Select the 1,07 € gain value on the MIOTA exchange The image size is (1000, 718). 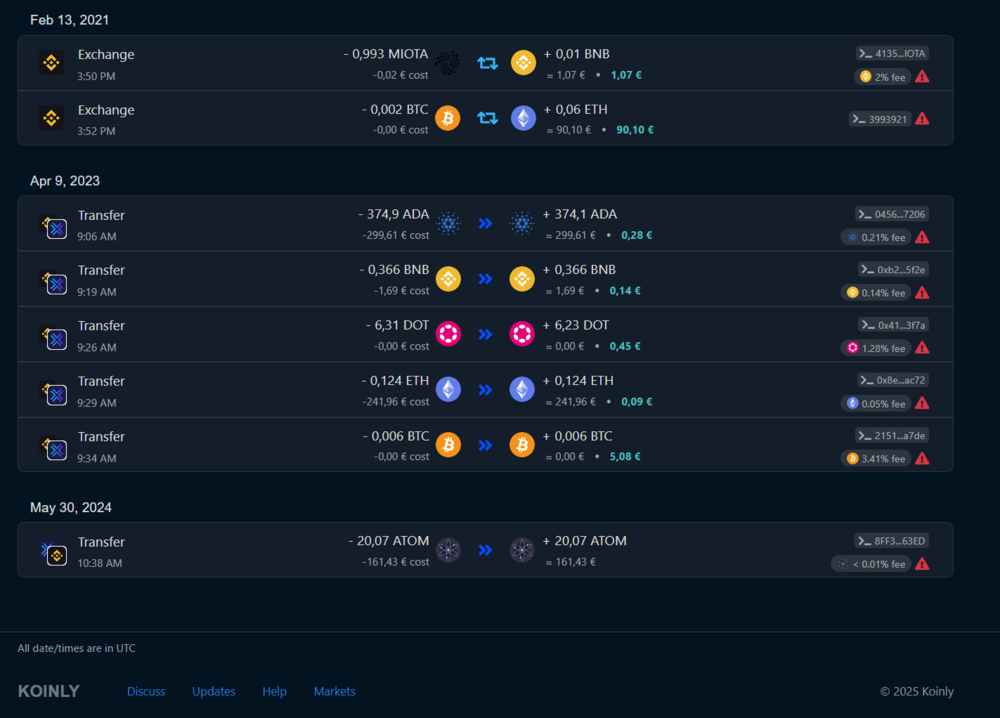coord(626,75)
